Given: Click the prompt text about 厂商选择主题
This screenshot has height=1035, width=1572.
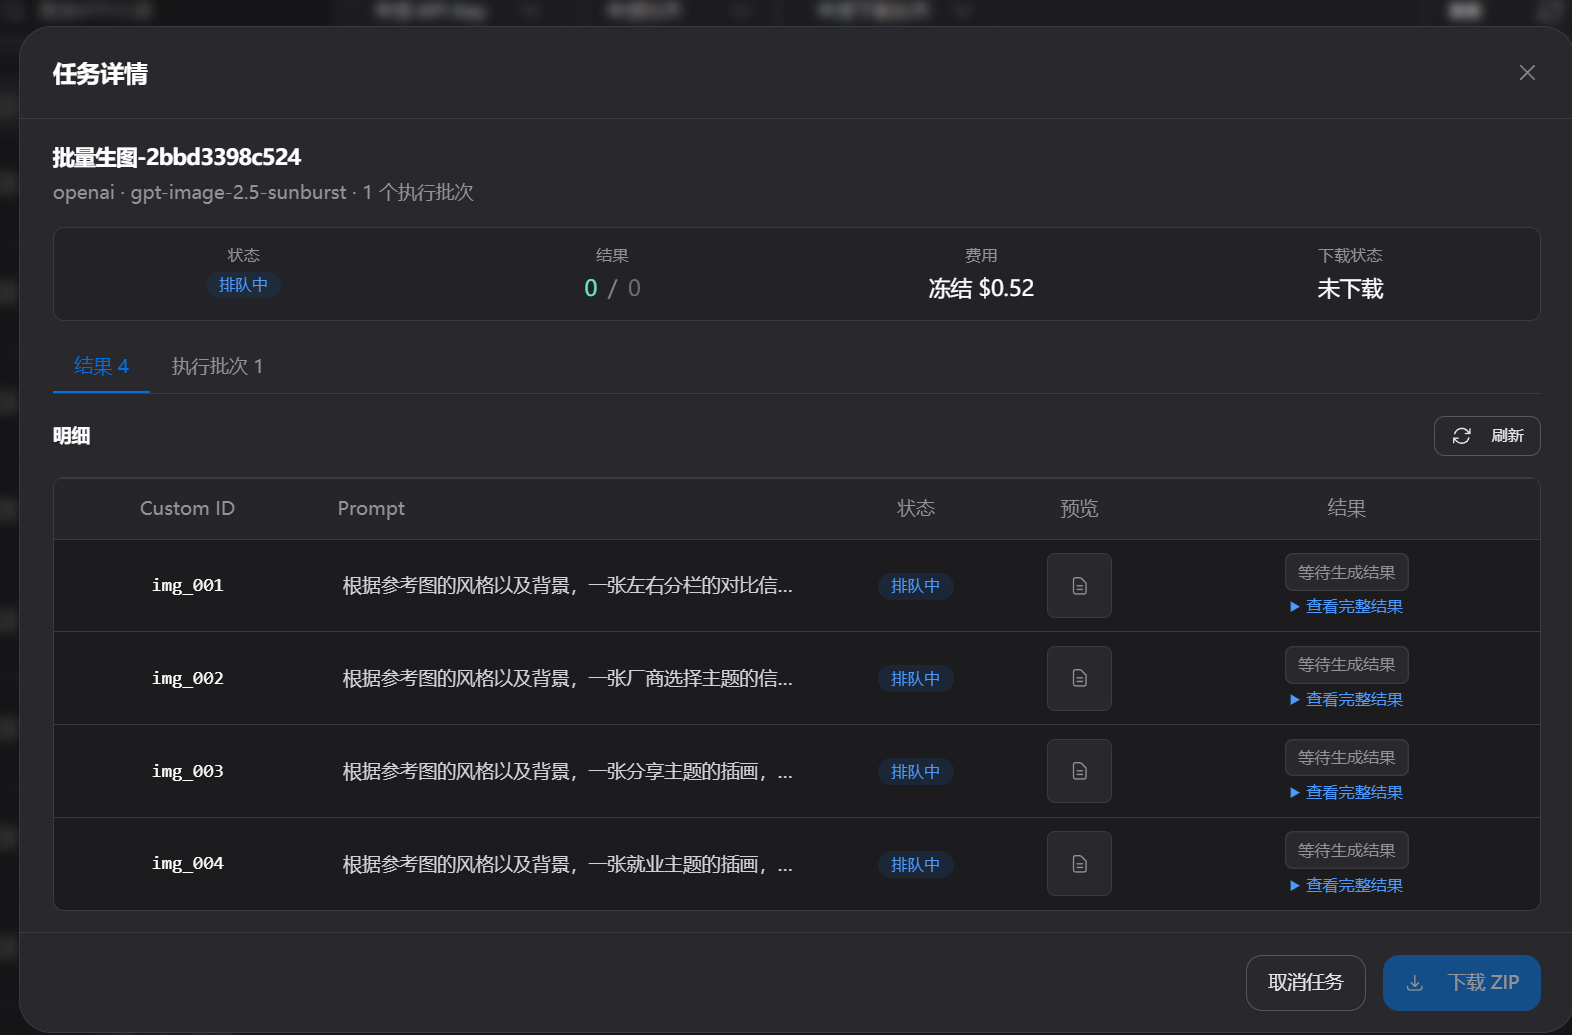Looking at the screenshot, I should 568,679.
